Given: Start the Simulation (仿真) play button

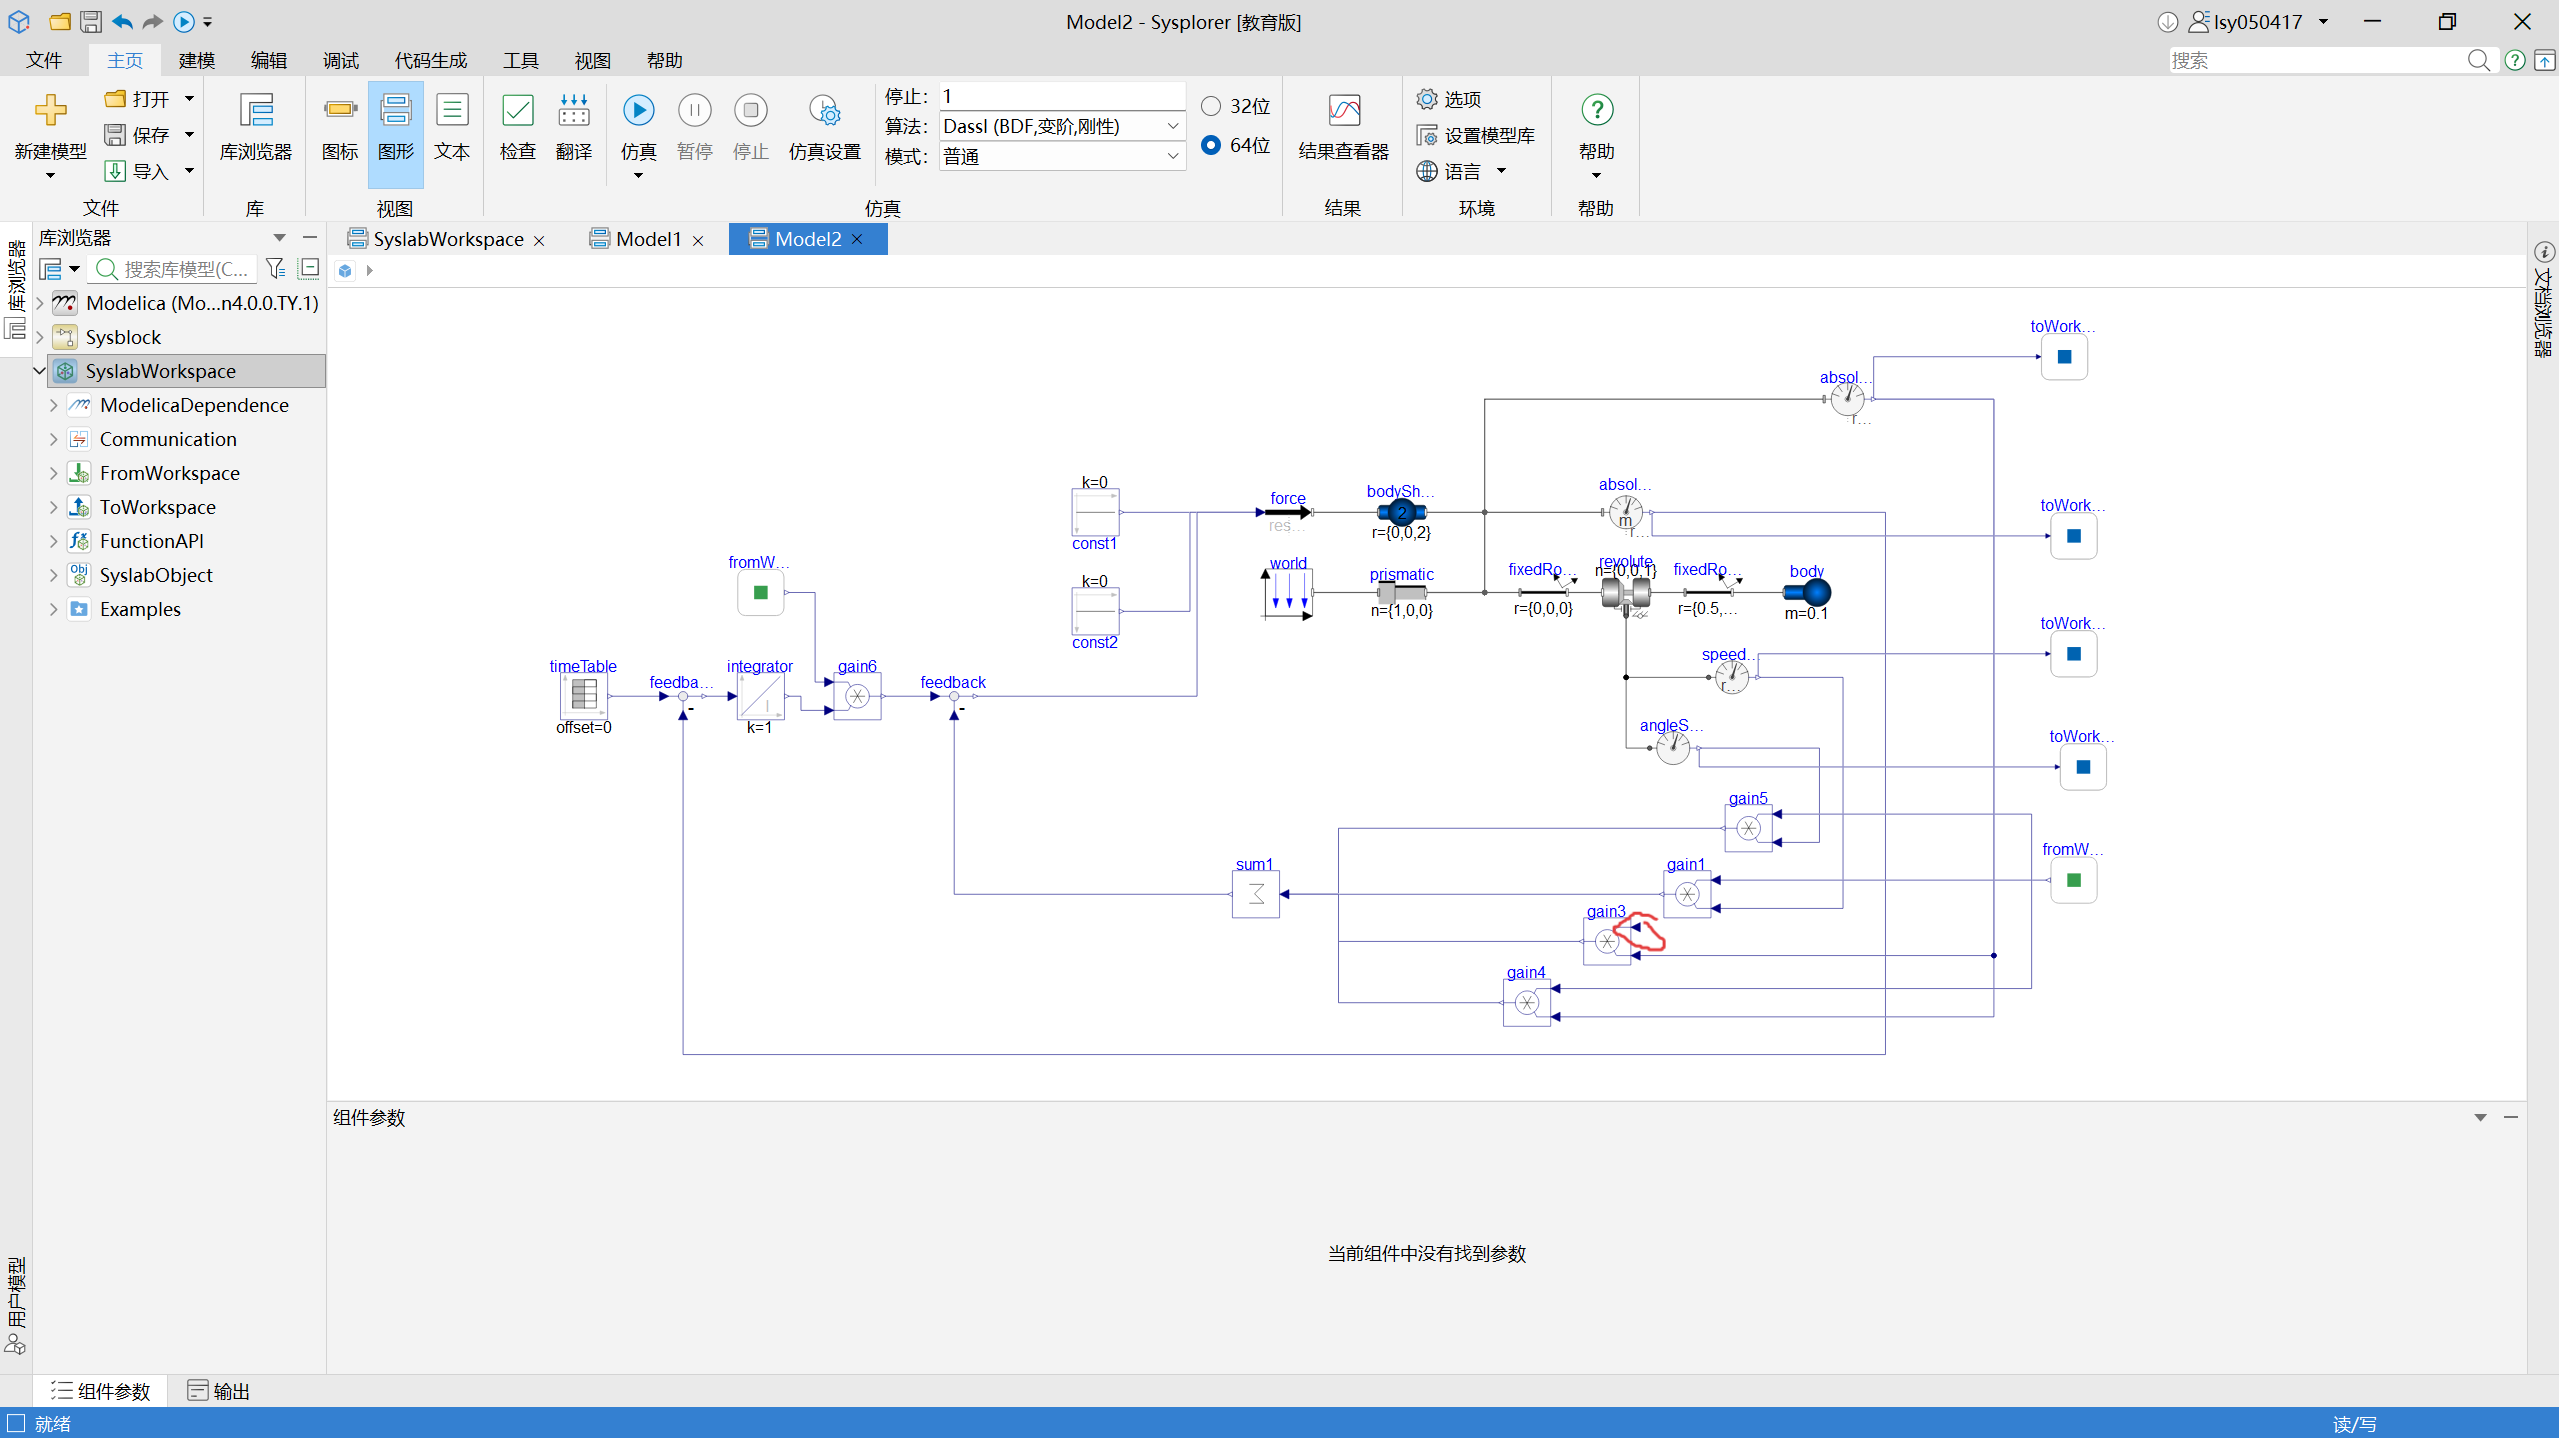Looking at the screenshot, I should click(639, 110).
